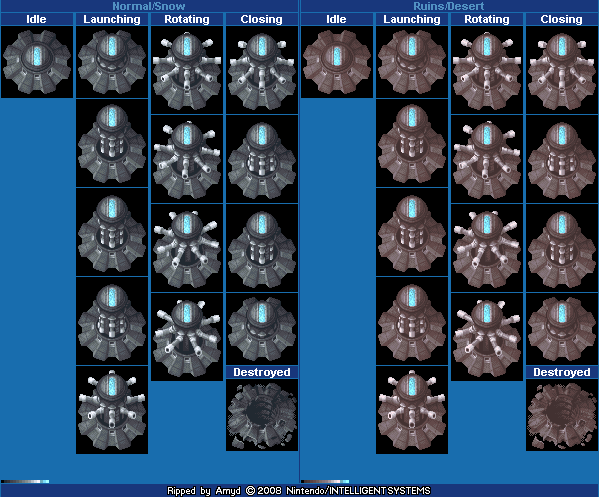Select the last Normal/Snow Launching frame with cannons
This screenshot has width=599, height=497.
pyautogui.click(x=112, y=410)
